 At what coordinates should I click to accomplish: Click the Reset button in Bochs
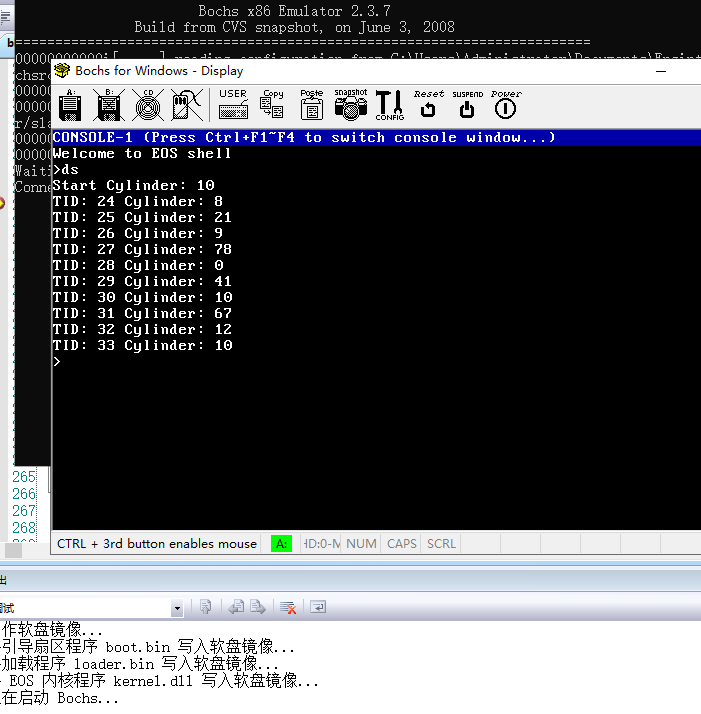tap(428, 105)
